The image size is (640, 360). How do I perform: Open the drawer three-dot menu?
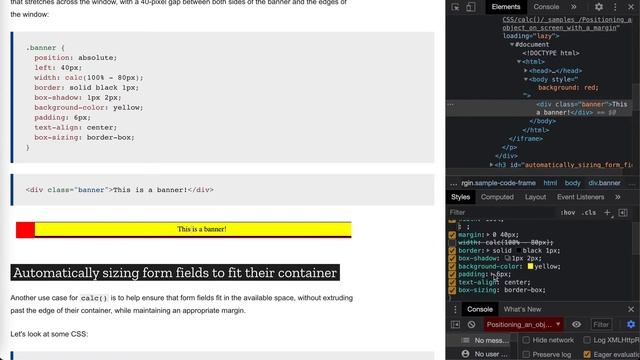(455, 309)
